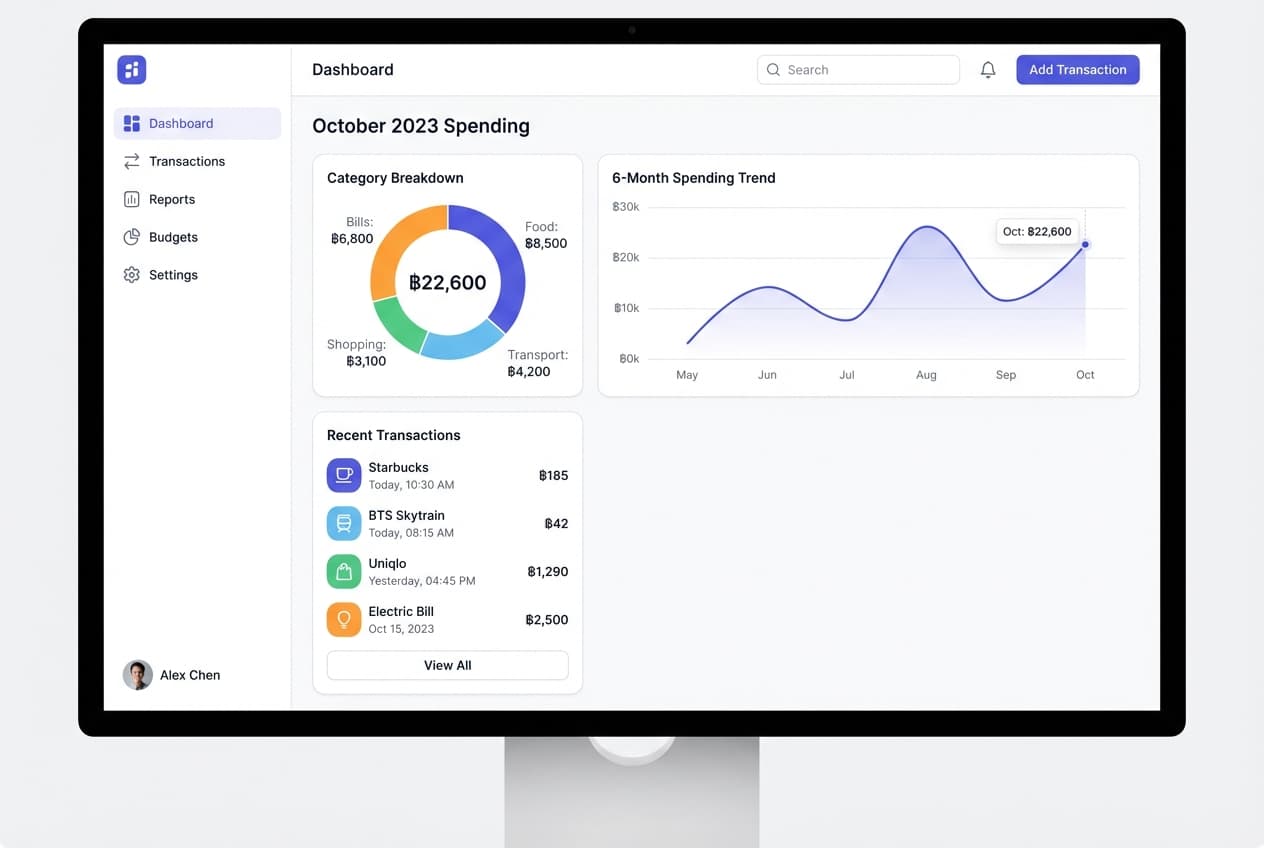Select Dashboard in the navigation menu

[180, 123]
